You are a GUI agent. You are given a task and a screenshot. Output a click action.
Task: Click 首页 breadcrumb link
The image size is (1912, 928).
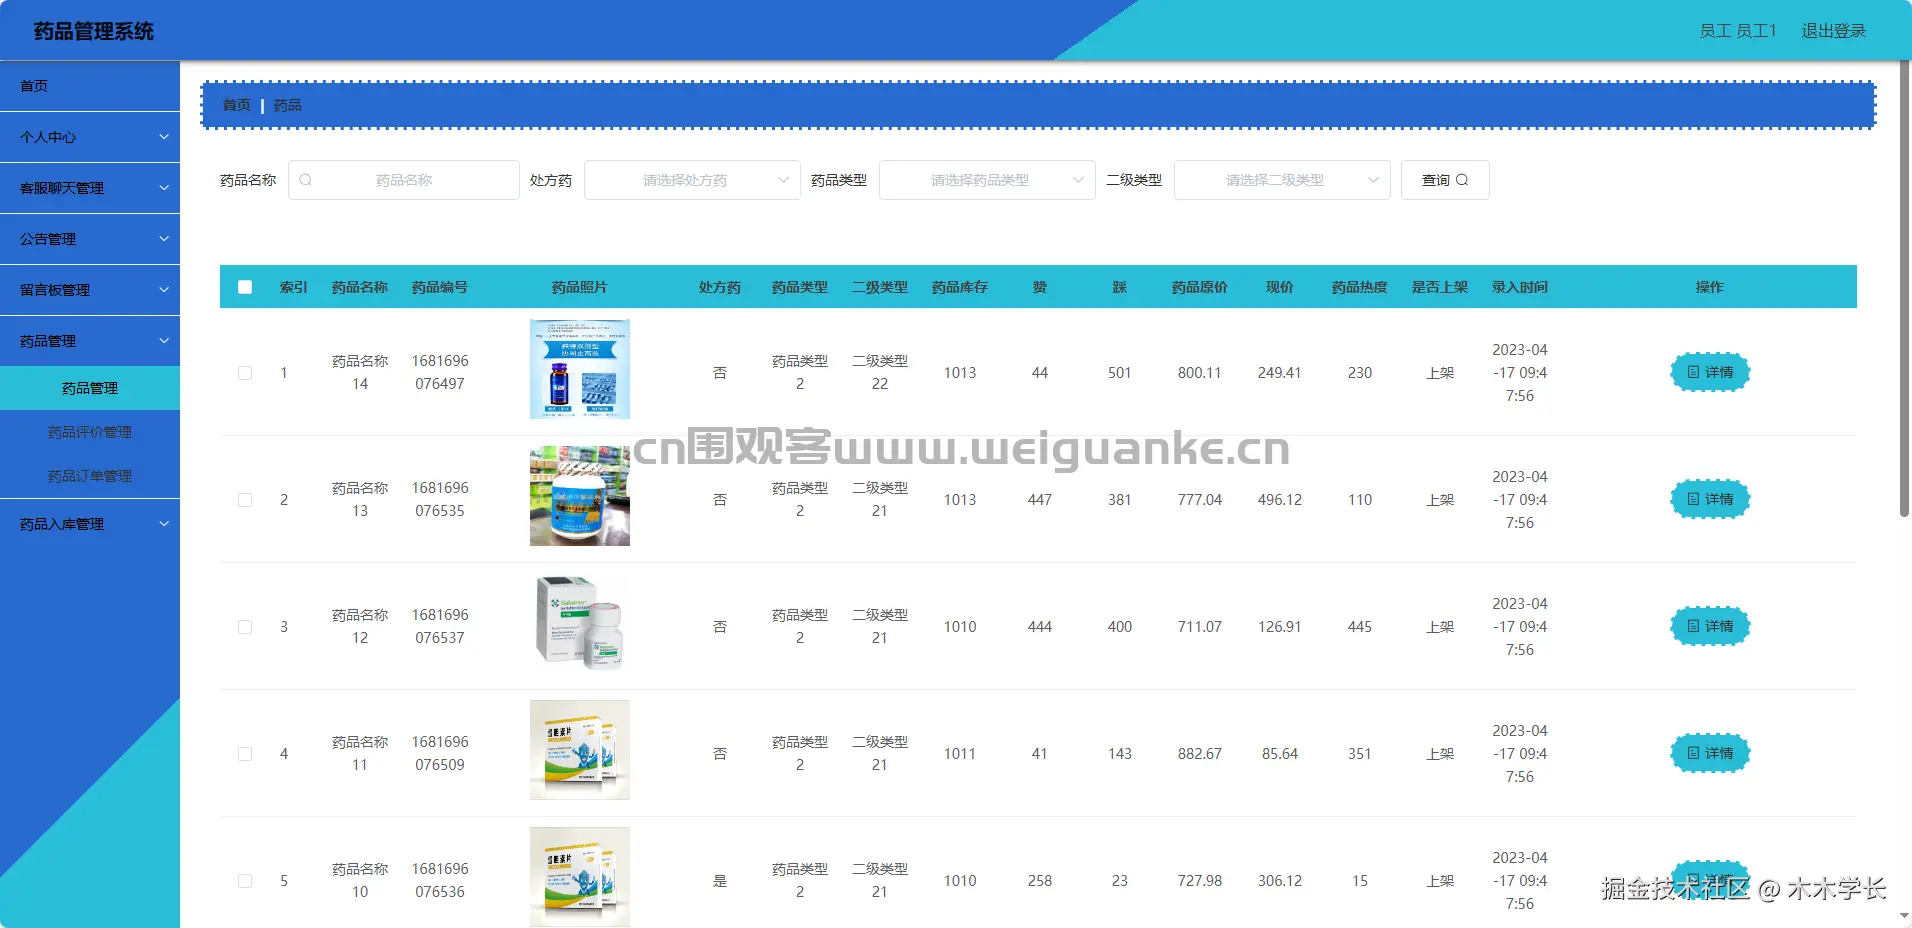coord(237,105)
